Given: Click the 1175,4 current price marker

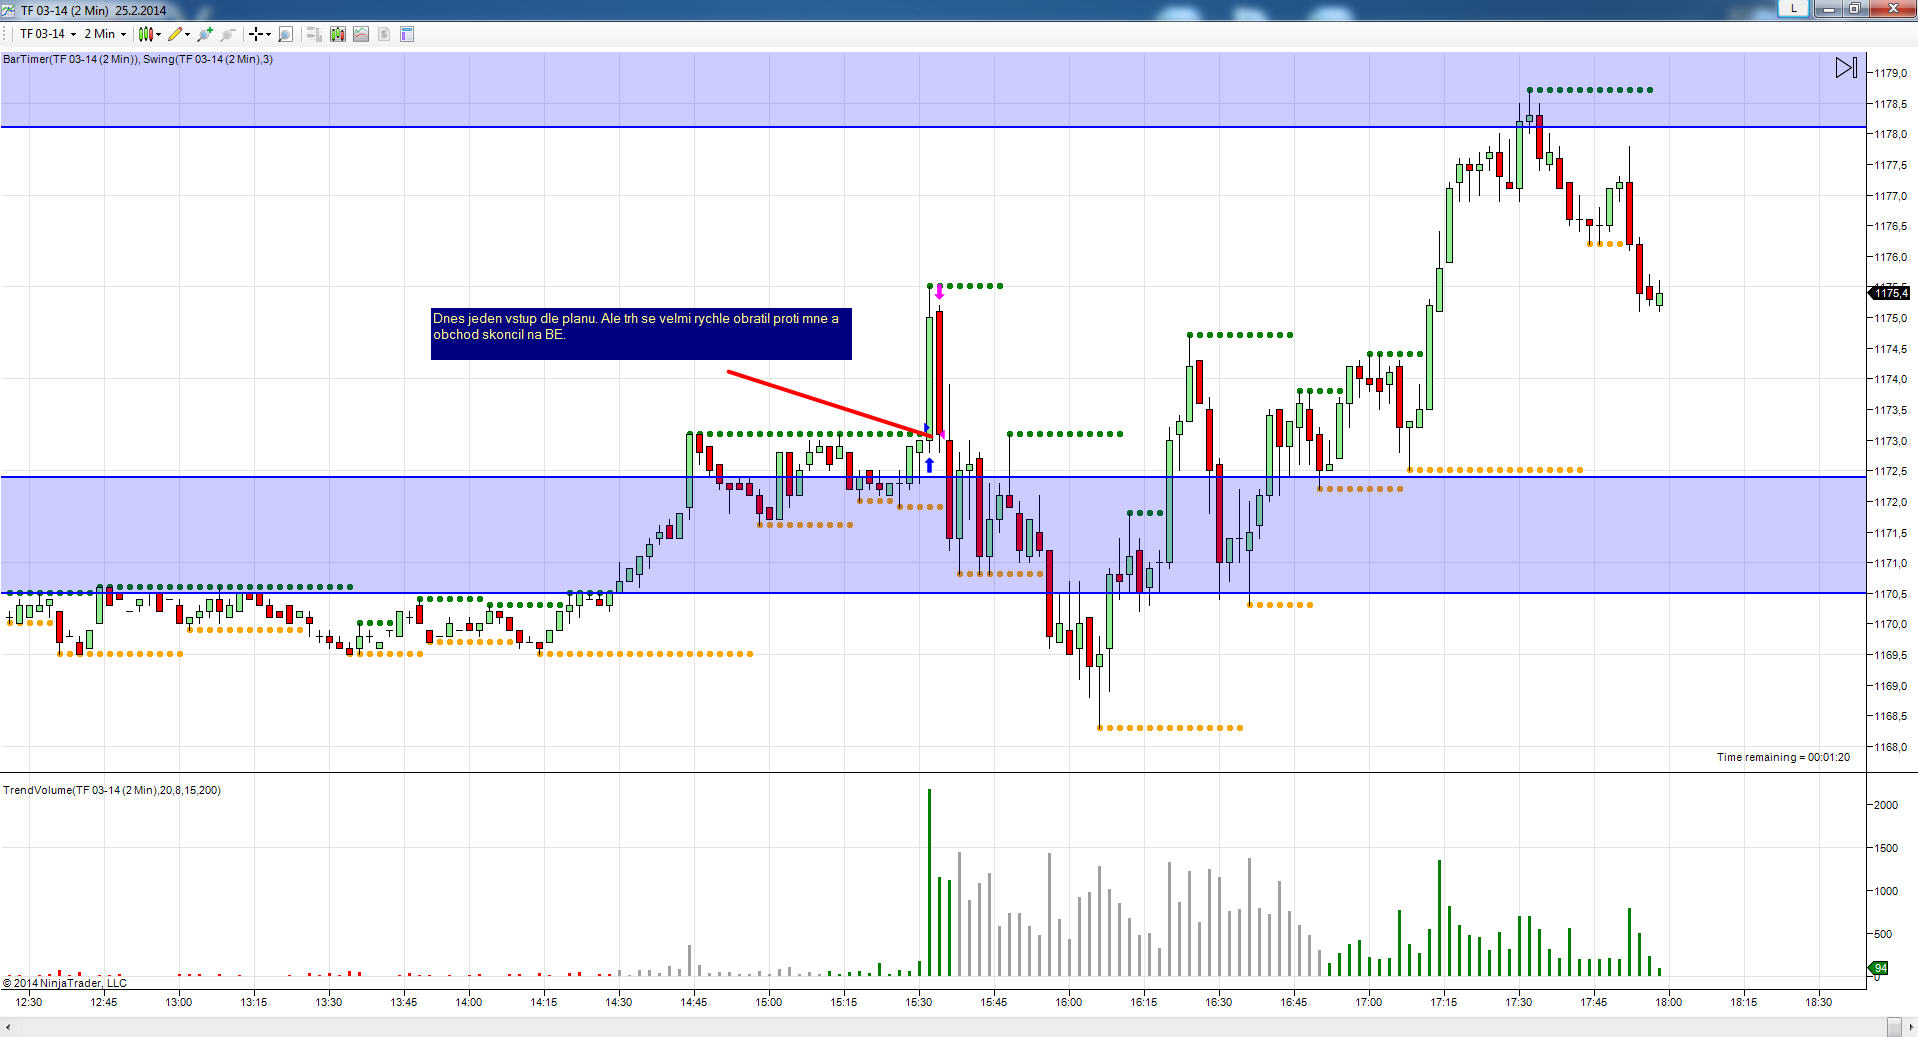Looking at the screenshot, I should tap(1890, 293).
